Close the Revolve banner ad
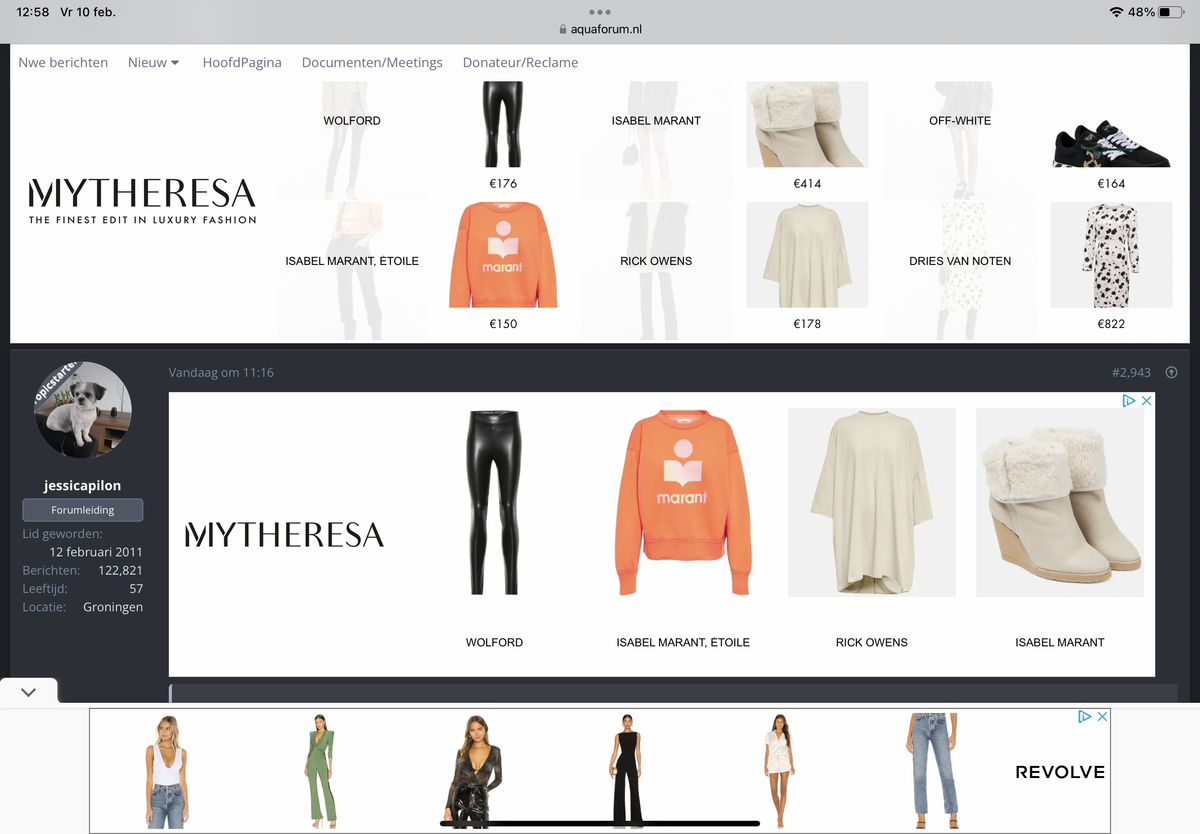This screenshot has height=834, width=1200. point(1102,717)
